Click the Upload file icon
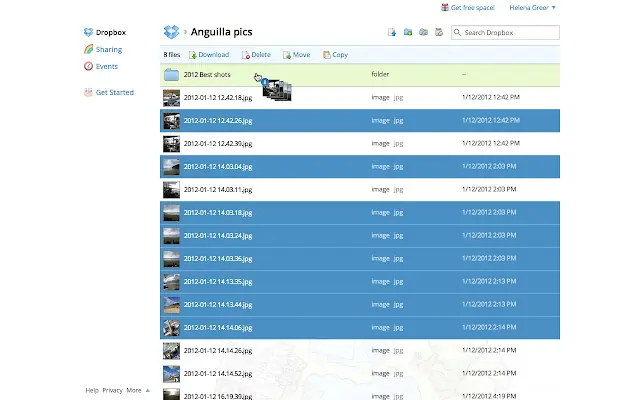This screenshot has width=640, height=400. point(392,32)
